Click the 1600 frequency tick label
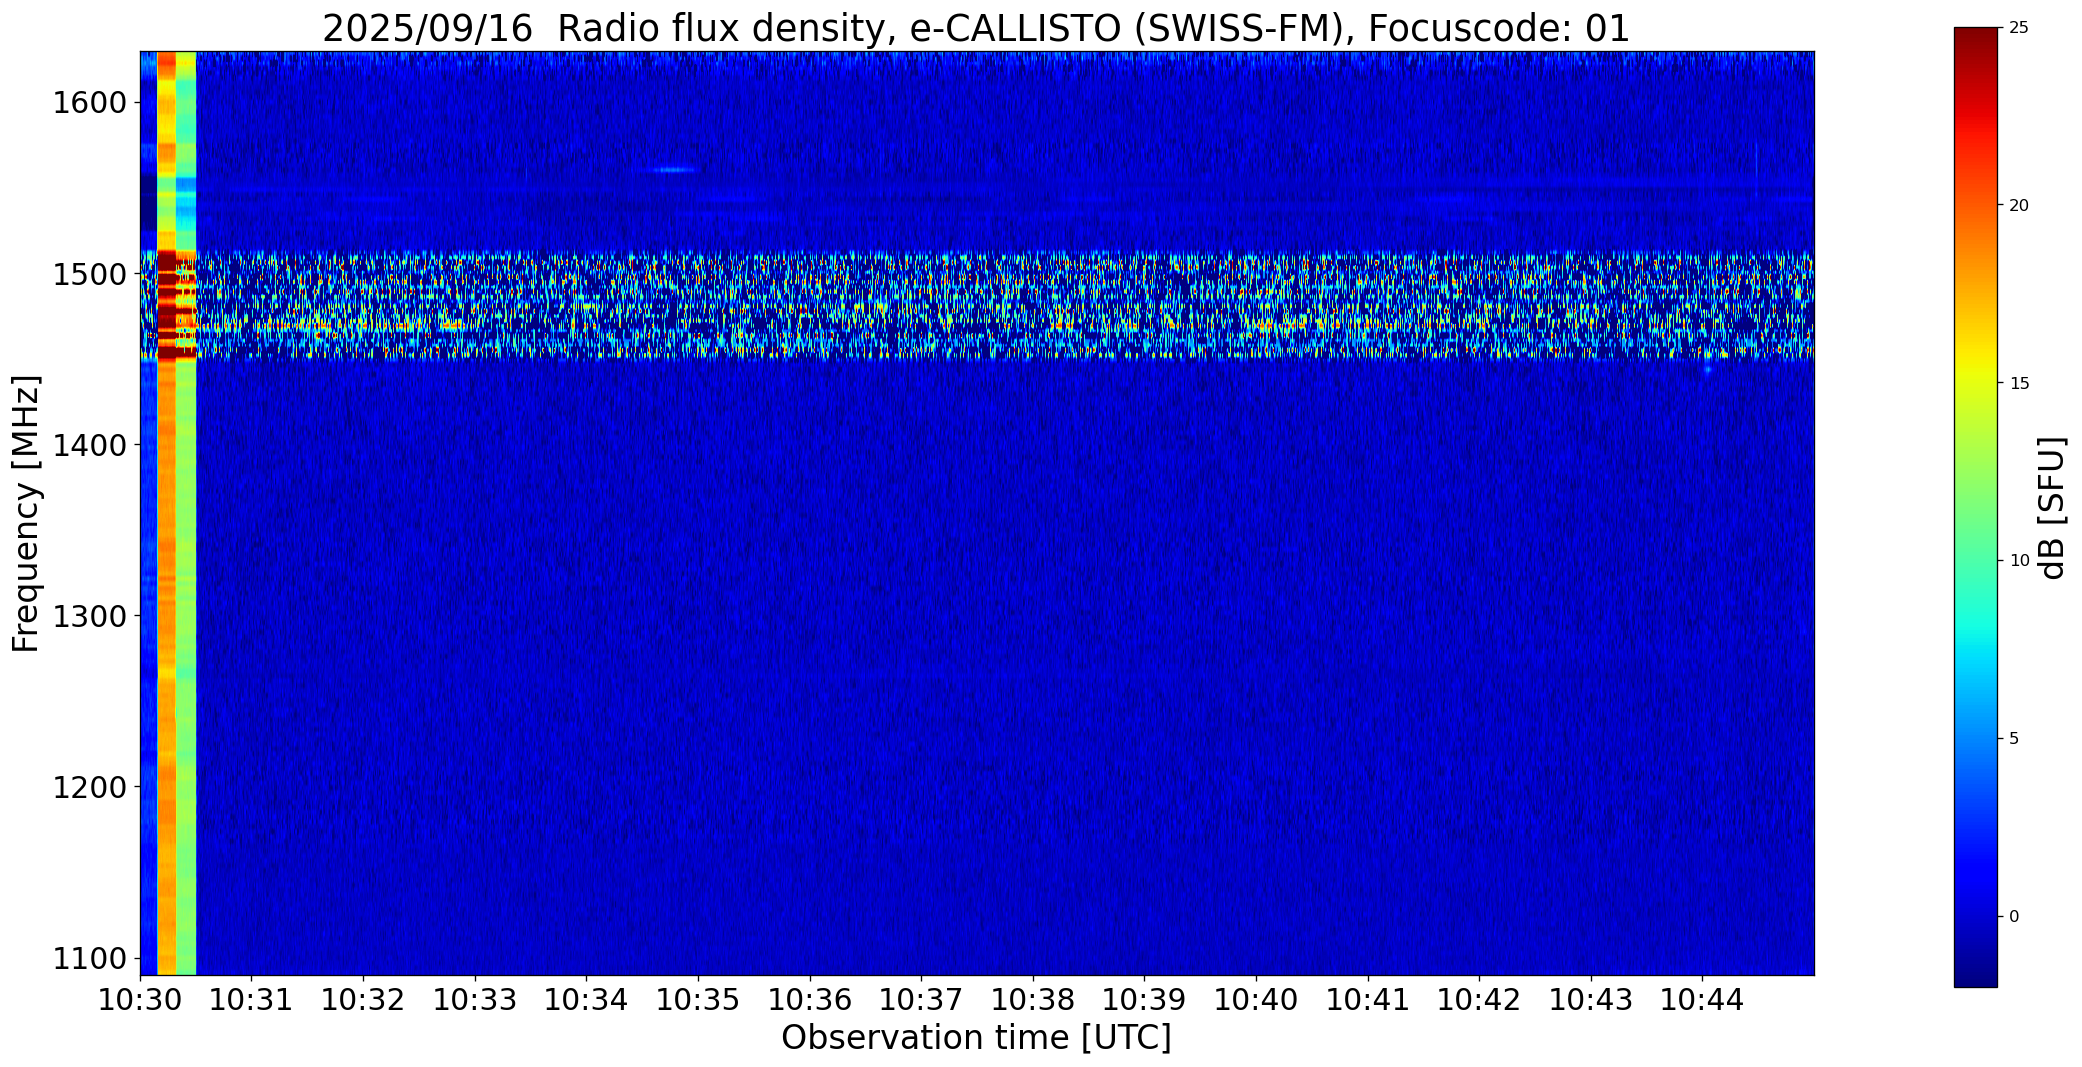The image size is (2082, 1067). [x=90, y=103]
